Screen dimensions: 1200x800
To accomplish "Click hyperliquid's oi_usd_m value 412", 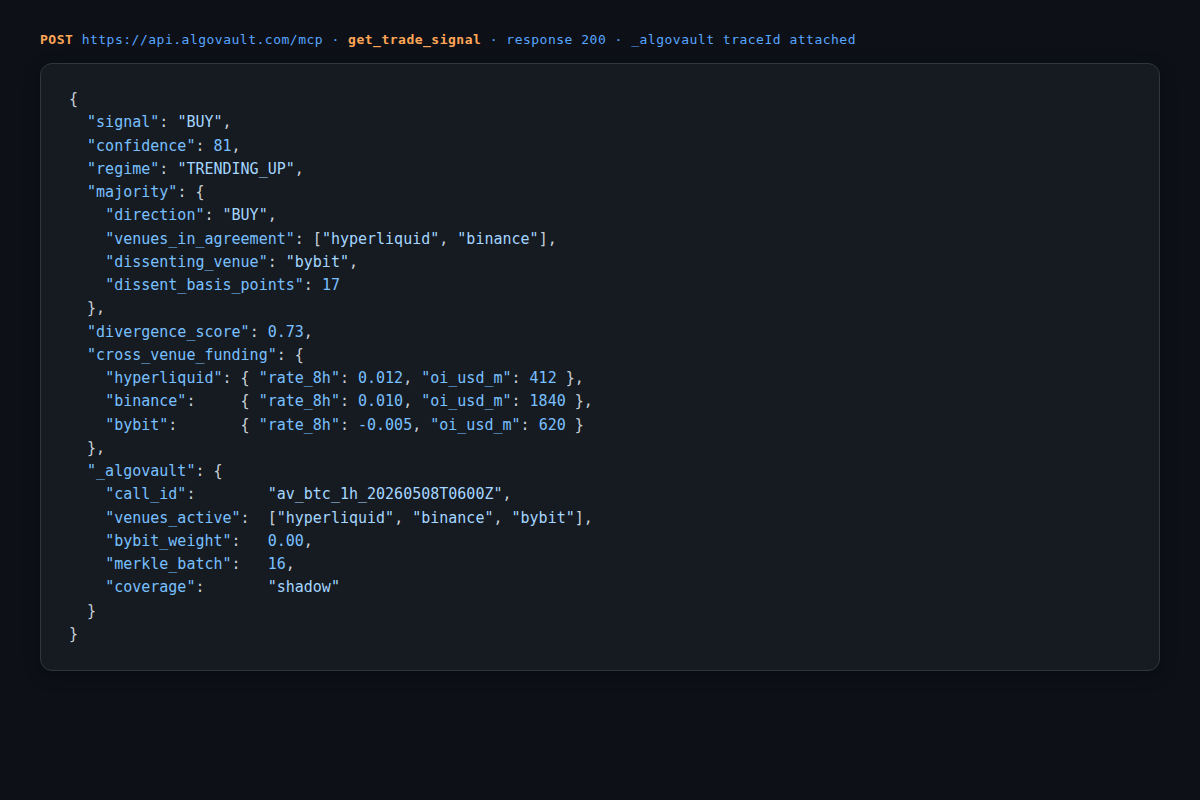I will pyautogui.click(x=544, y=378).
